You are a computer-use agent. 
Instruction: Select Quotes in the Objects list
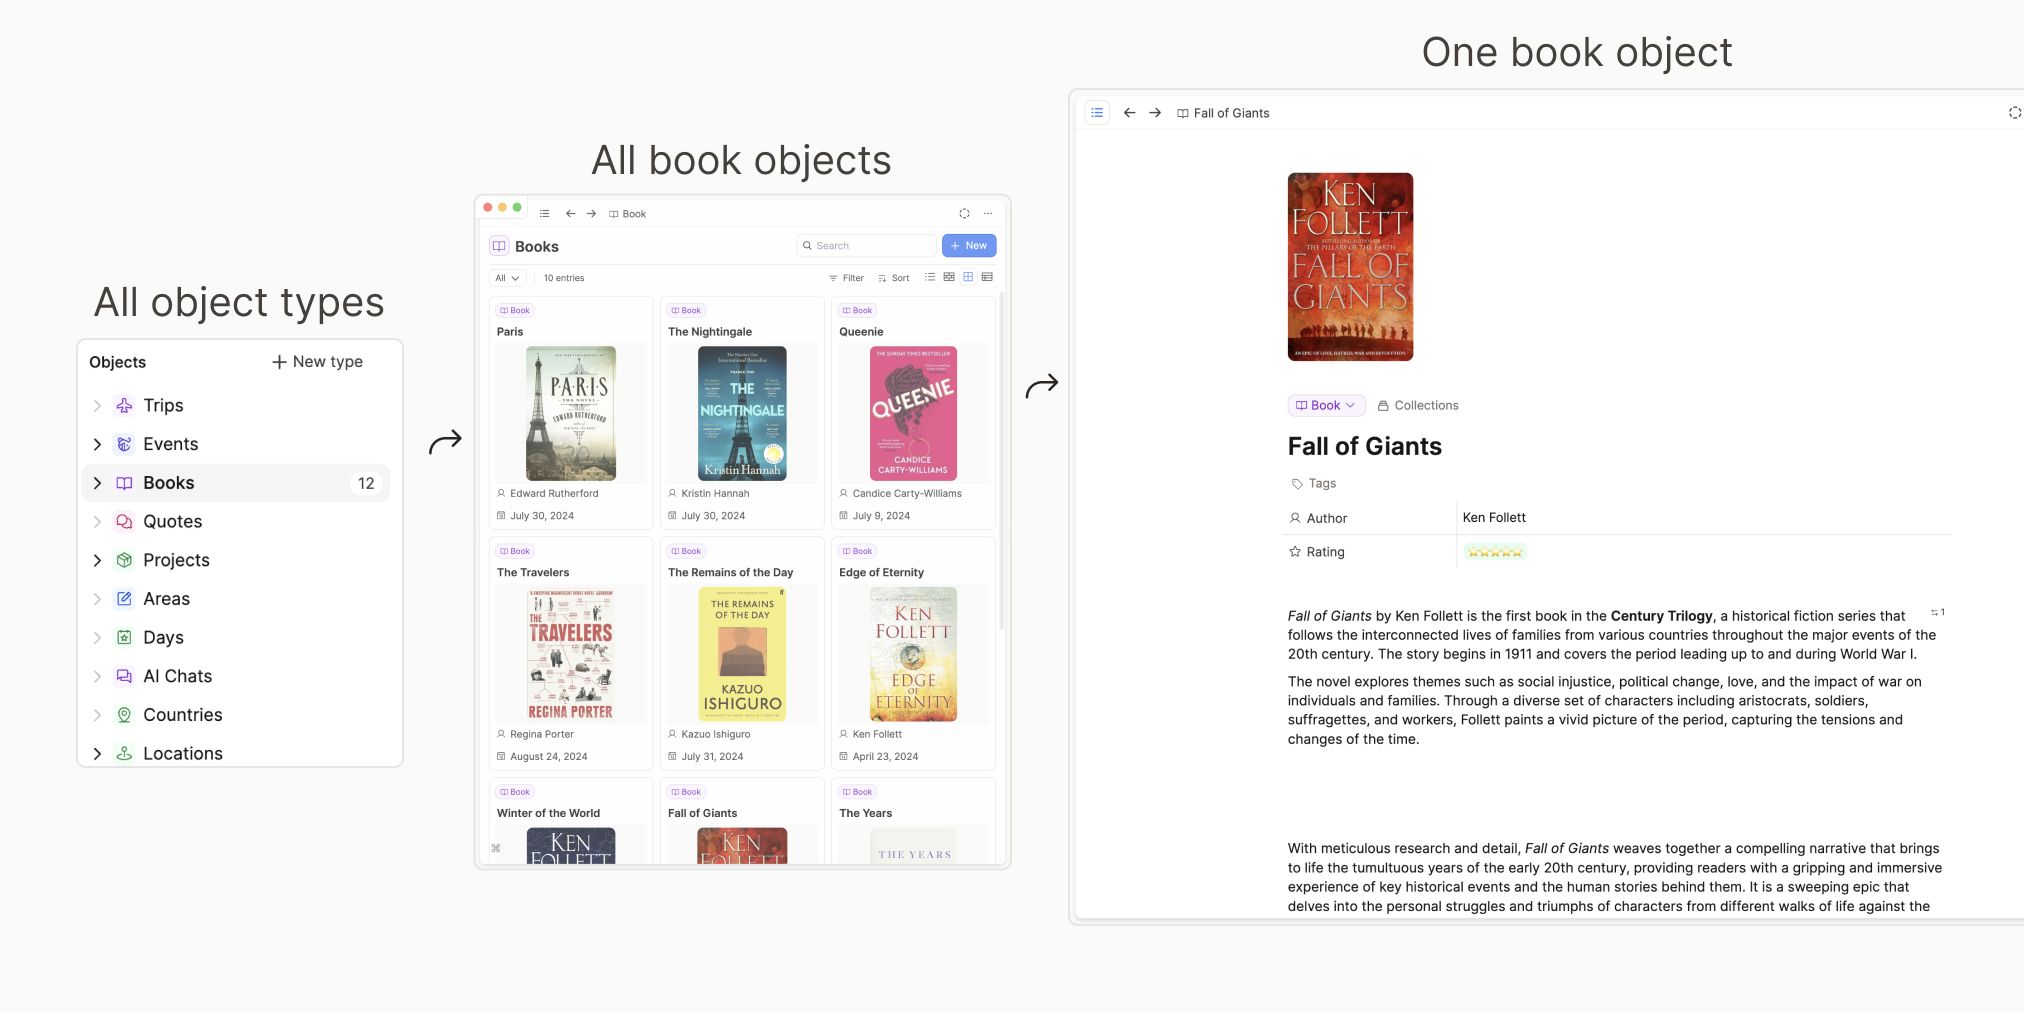click(x=172, y=522)
